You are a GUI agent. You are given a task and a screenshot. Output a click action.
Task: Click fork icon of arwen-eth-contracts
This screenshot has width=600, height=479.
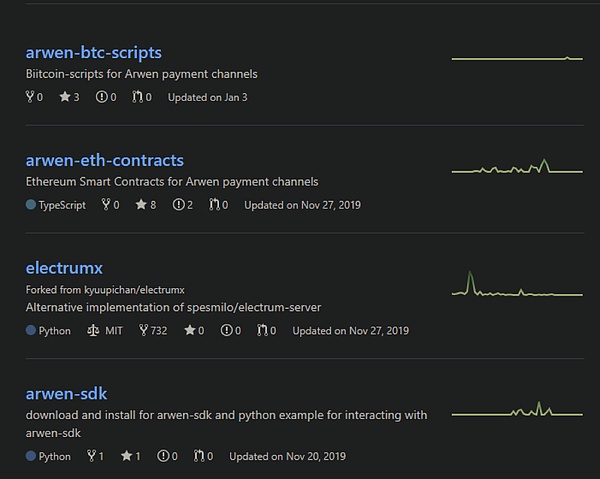[x=105, y=205]
